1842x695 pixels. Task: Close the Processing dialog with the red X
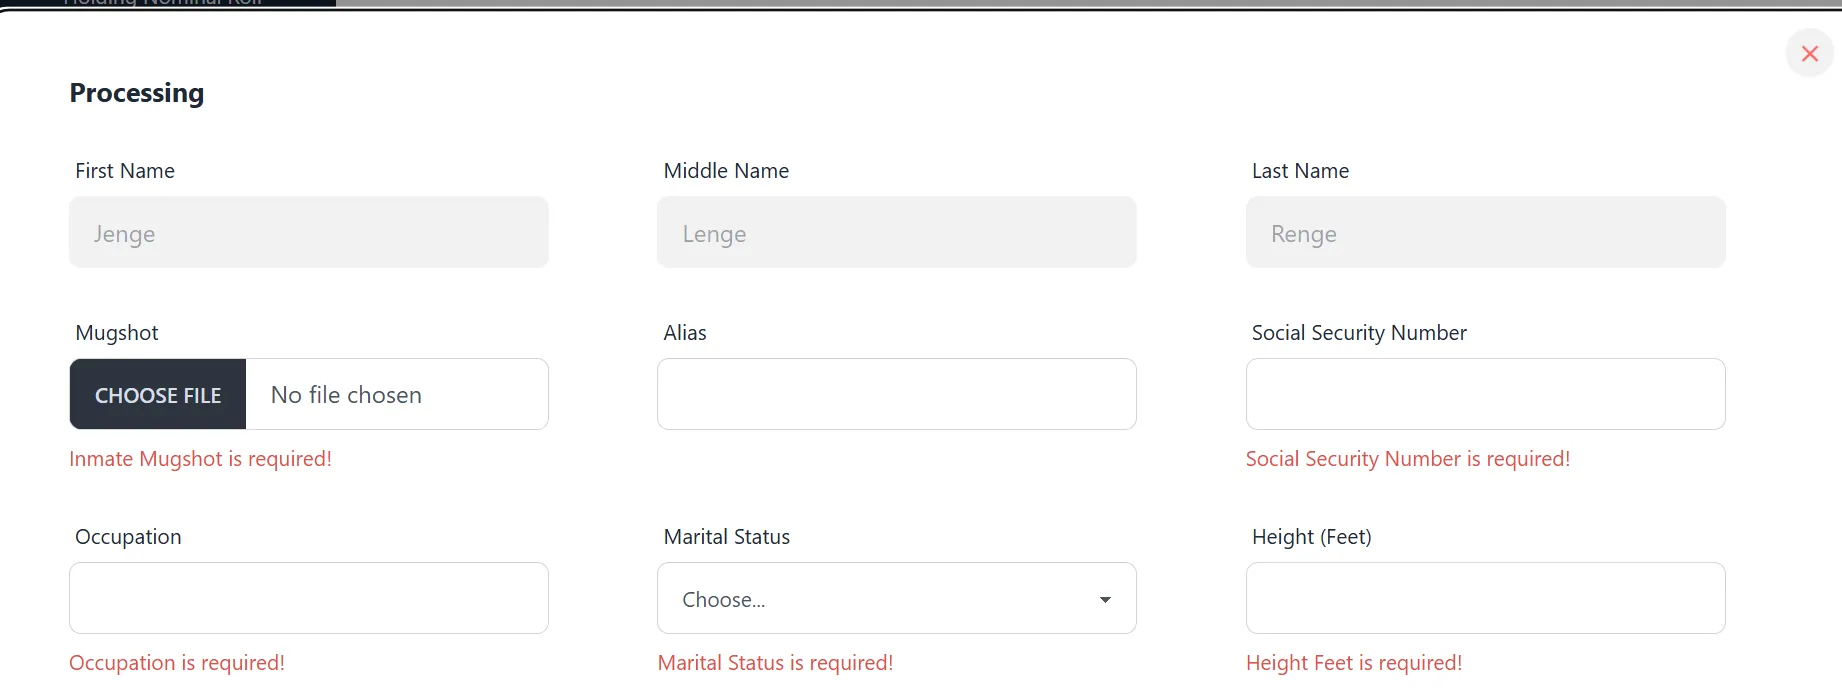tap(1809, 54)
